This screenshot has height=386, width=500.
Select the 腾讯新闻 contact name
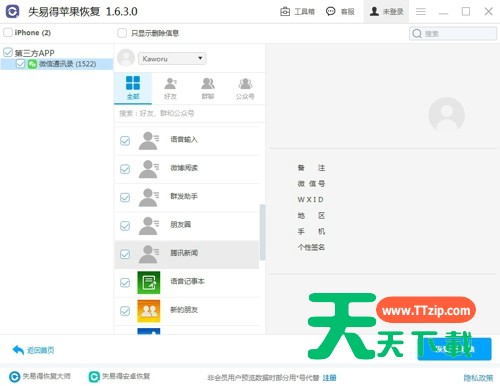tap(184, 253)
